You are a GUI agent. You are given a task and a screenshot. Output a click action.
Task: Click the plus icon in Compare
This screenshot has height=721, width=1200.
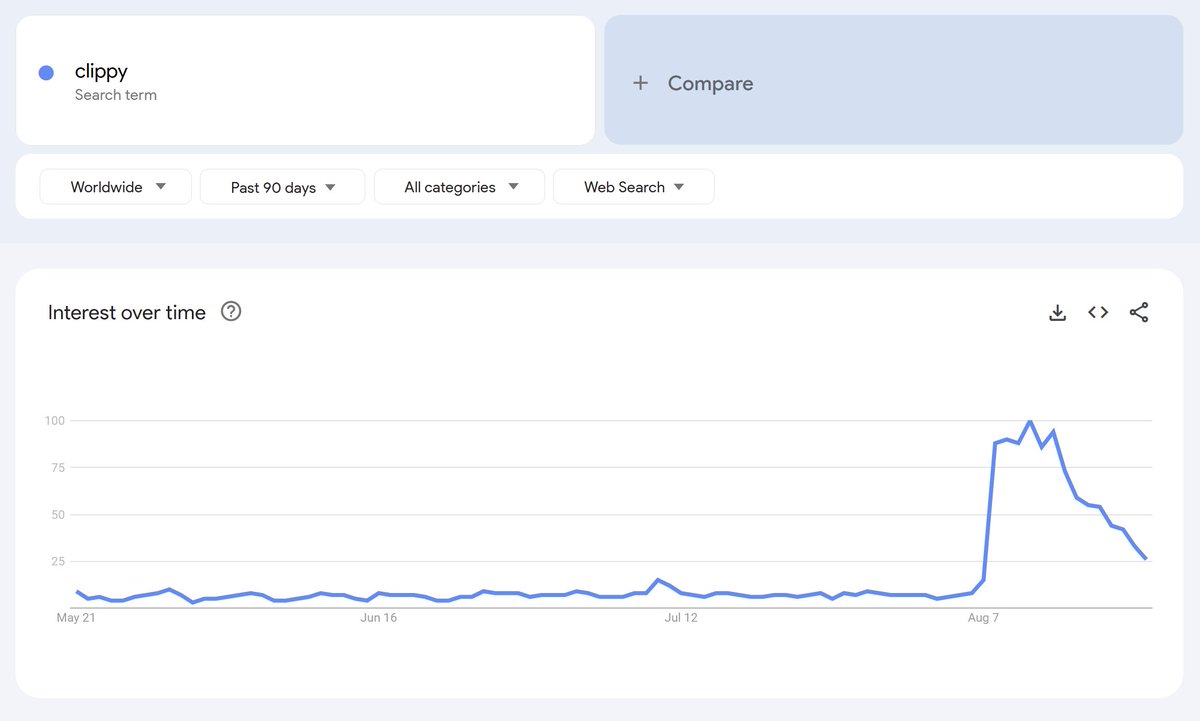[641, 83]
